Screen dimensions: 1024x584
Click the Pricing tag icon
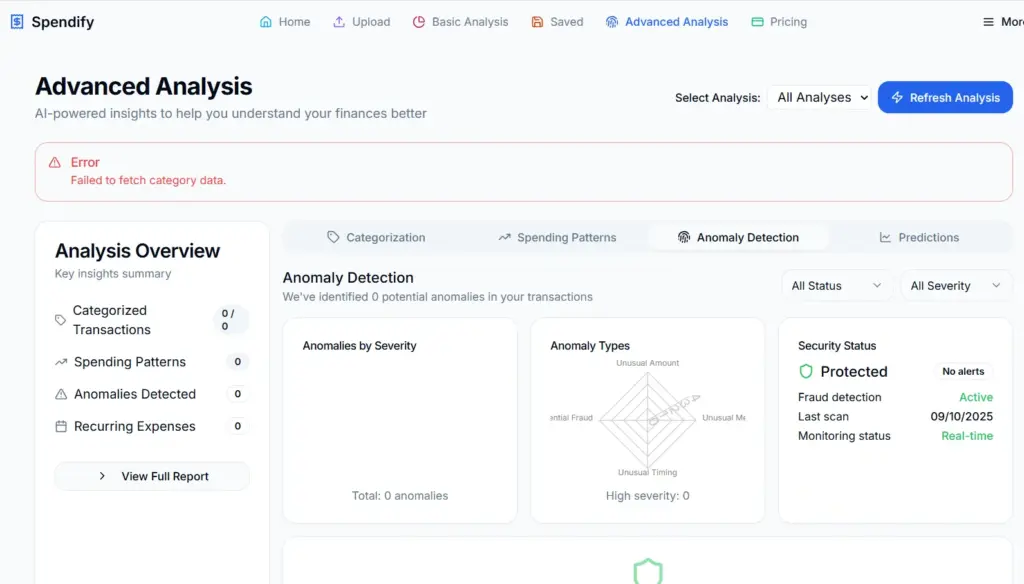click(756, 20)
